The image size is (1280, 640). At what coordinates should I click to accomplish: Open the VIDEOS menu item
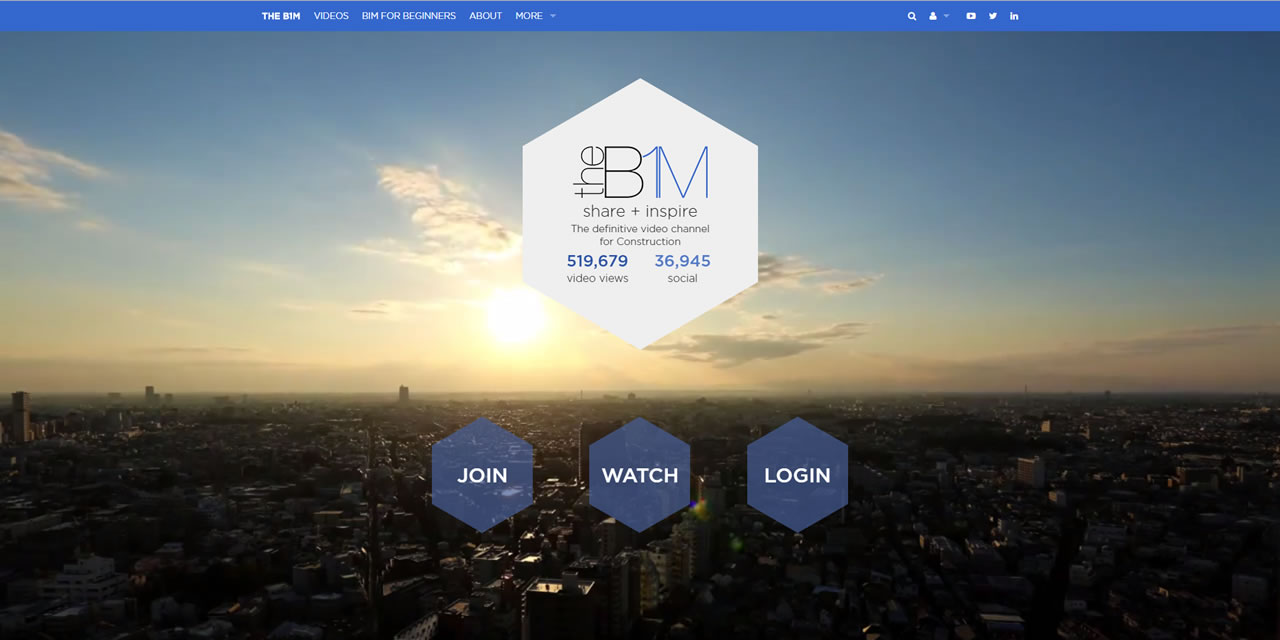[x=331, y=16]
